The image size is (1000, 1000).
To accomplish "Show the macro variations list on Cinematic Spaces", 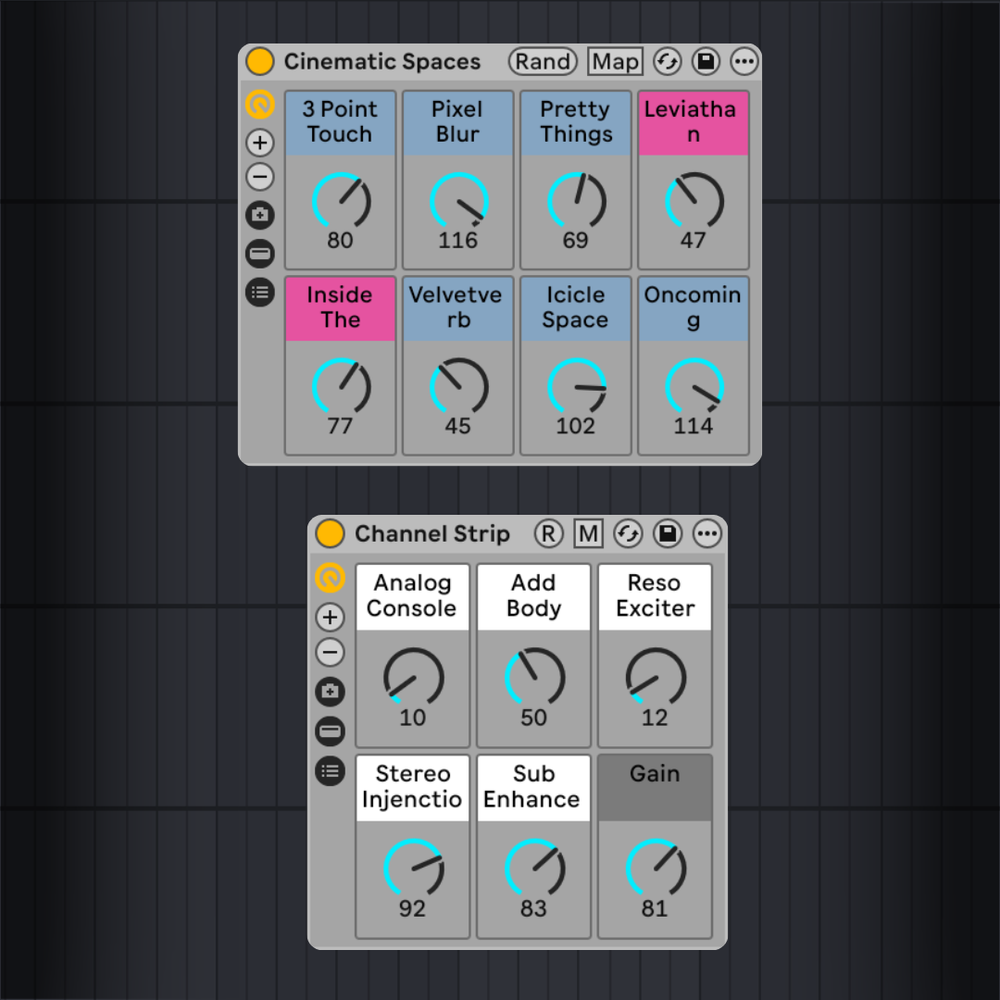I will tap(259, 293).
